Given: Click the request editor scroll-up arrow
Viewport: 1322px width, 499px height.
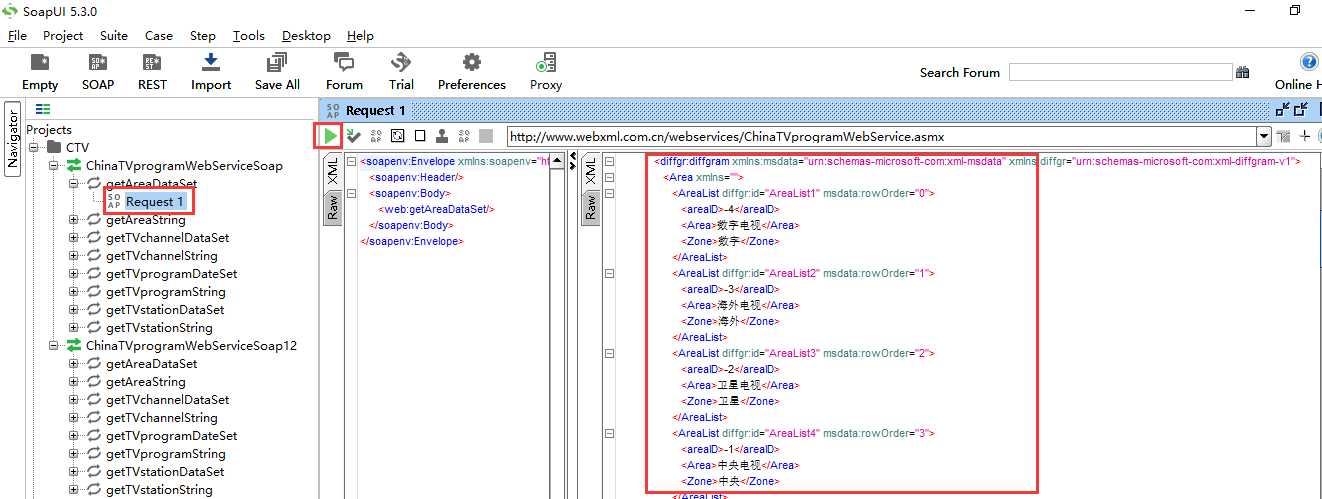Looking at the screenshot, I should click(x=556, y=159).
